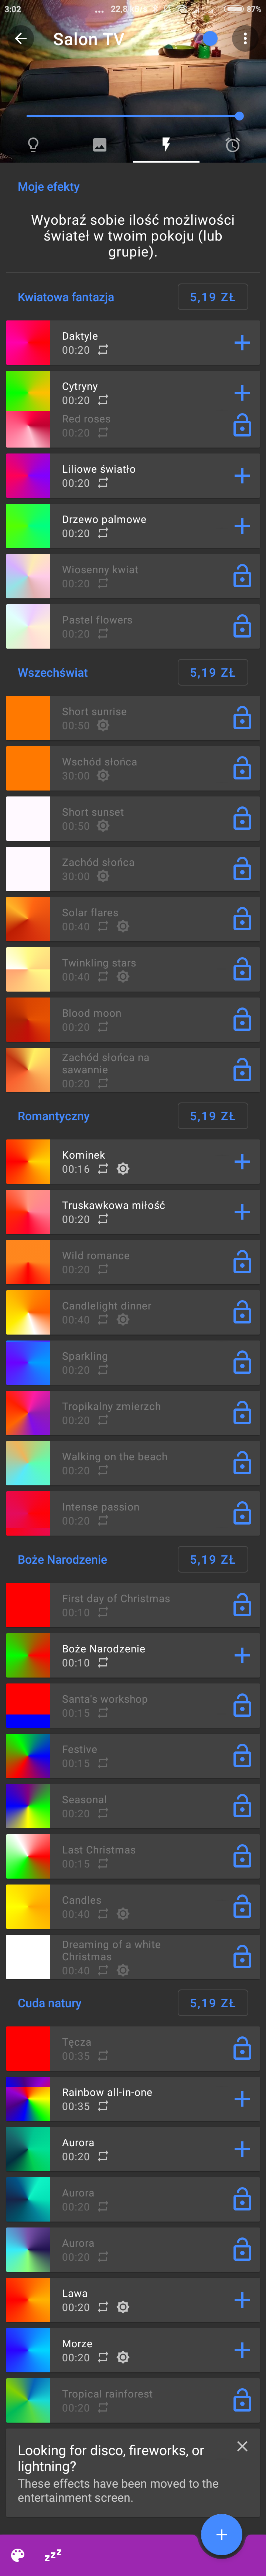Viewport: 266px width, 2576px height.
Task: Open the scenes picture tab
Action: [99, 145]
